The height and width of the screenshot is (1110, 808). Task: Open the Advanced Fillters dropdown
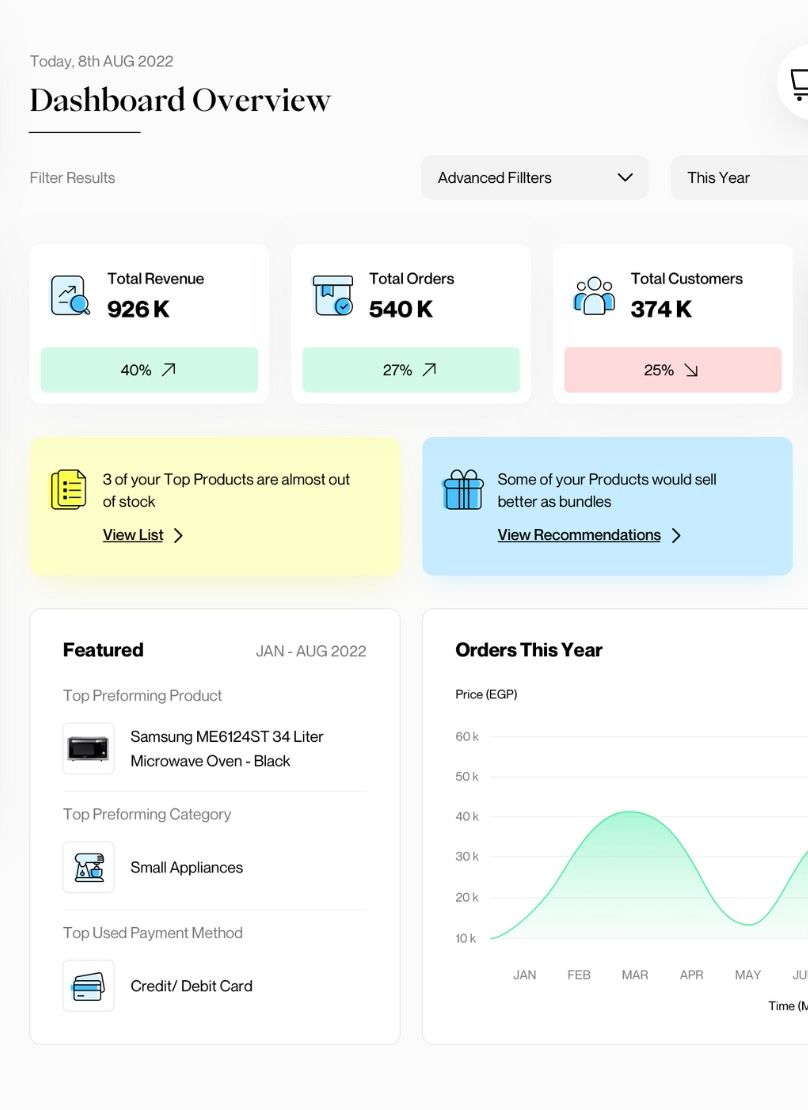(x=535, y=178)
